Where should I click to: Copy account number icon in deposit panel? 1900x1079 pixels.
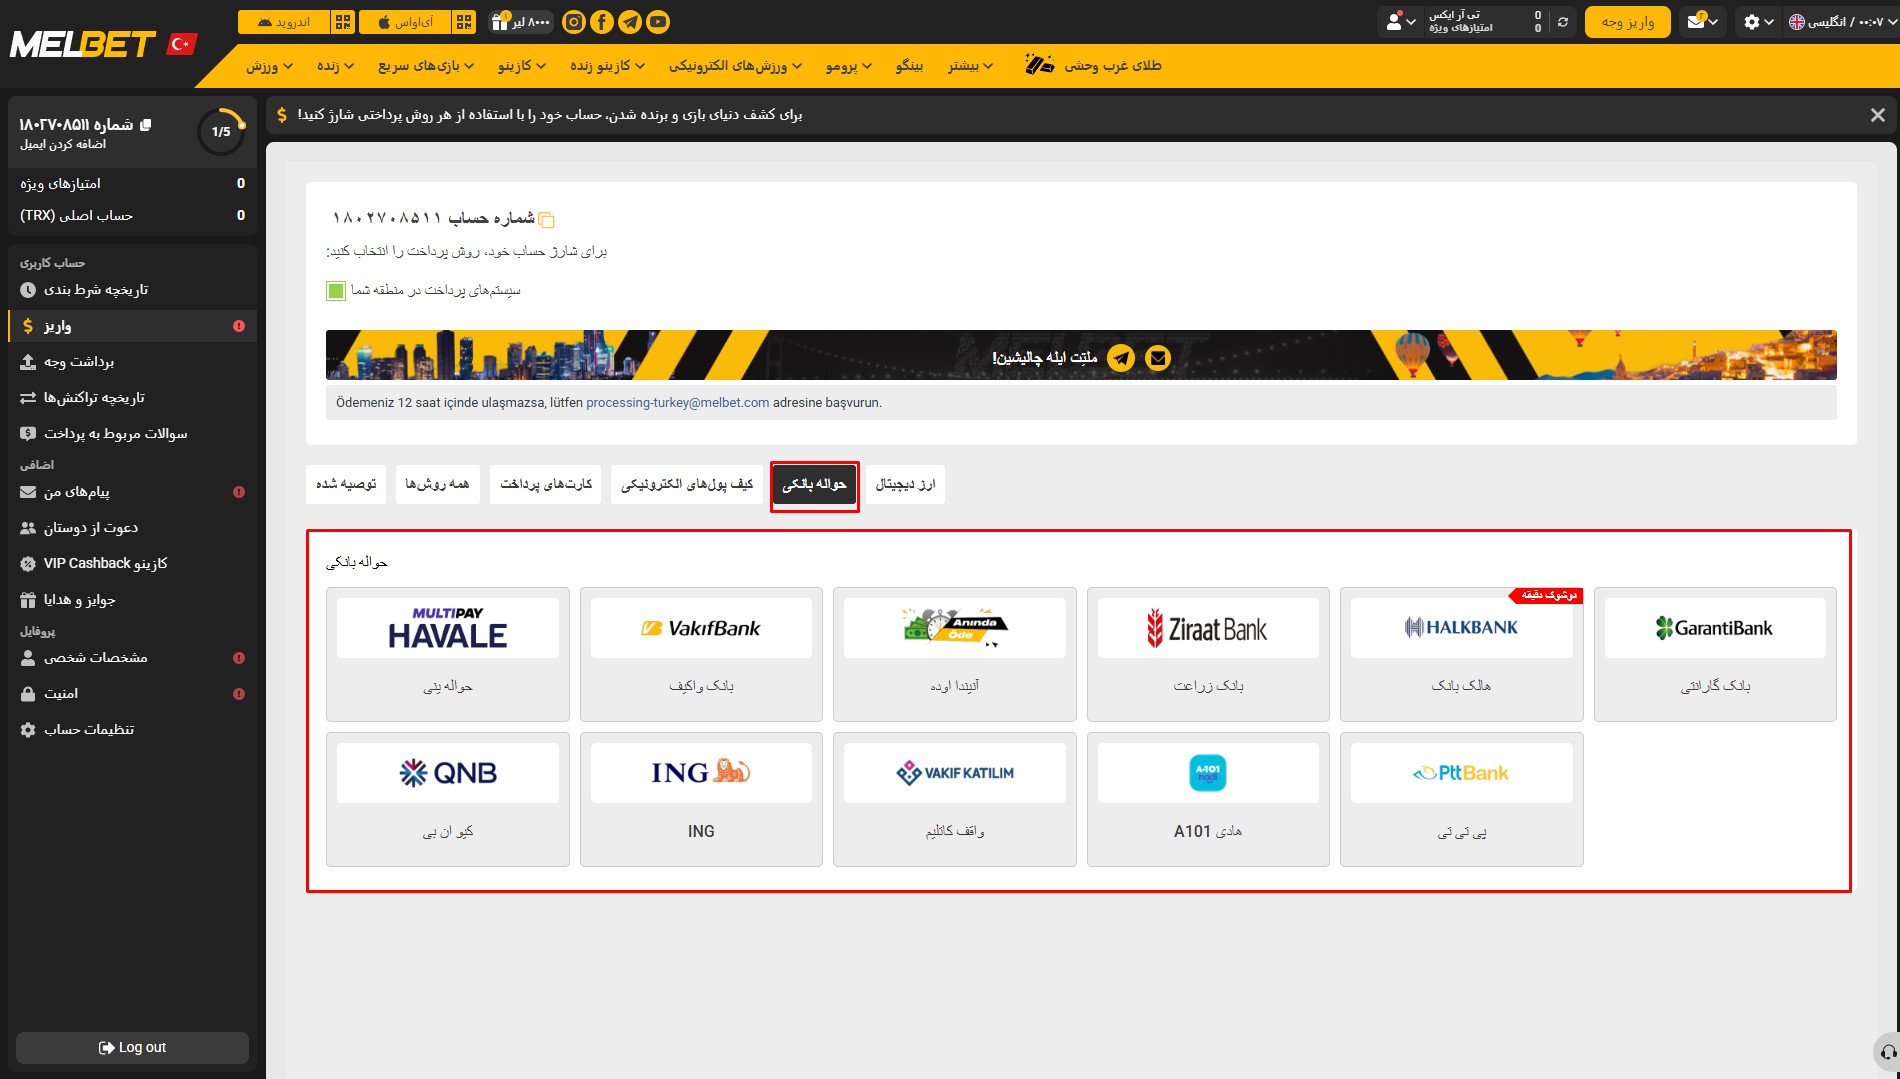pyautogui.click(x=546, y=220)
